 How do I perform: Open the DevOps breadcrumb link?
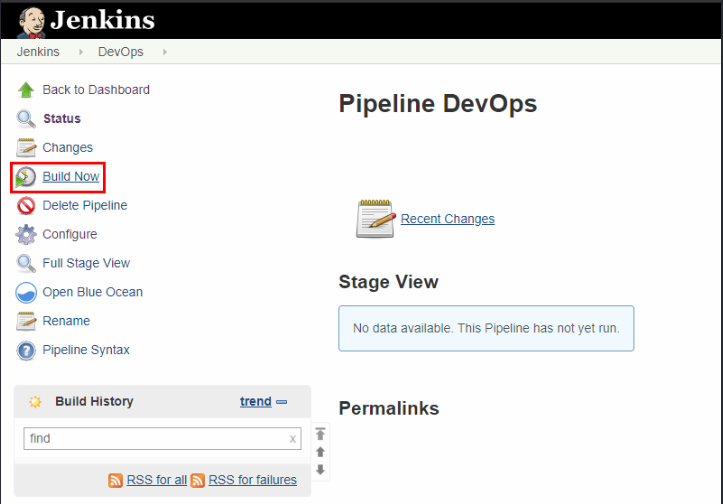121,52
